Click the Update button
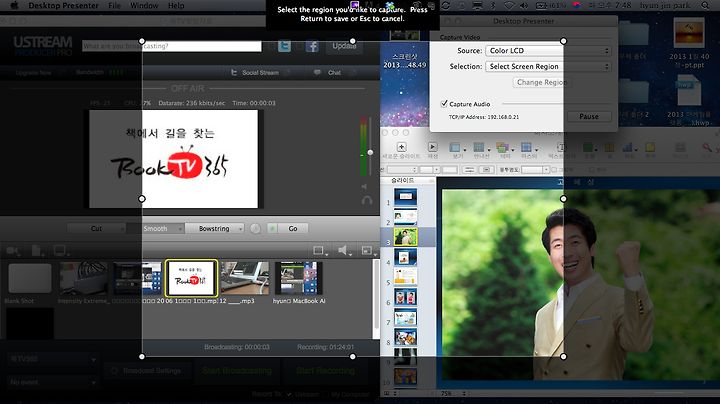The height and width of the screenshot is (404, 720). [x=344, y=46]
